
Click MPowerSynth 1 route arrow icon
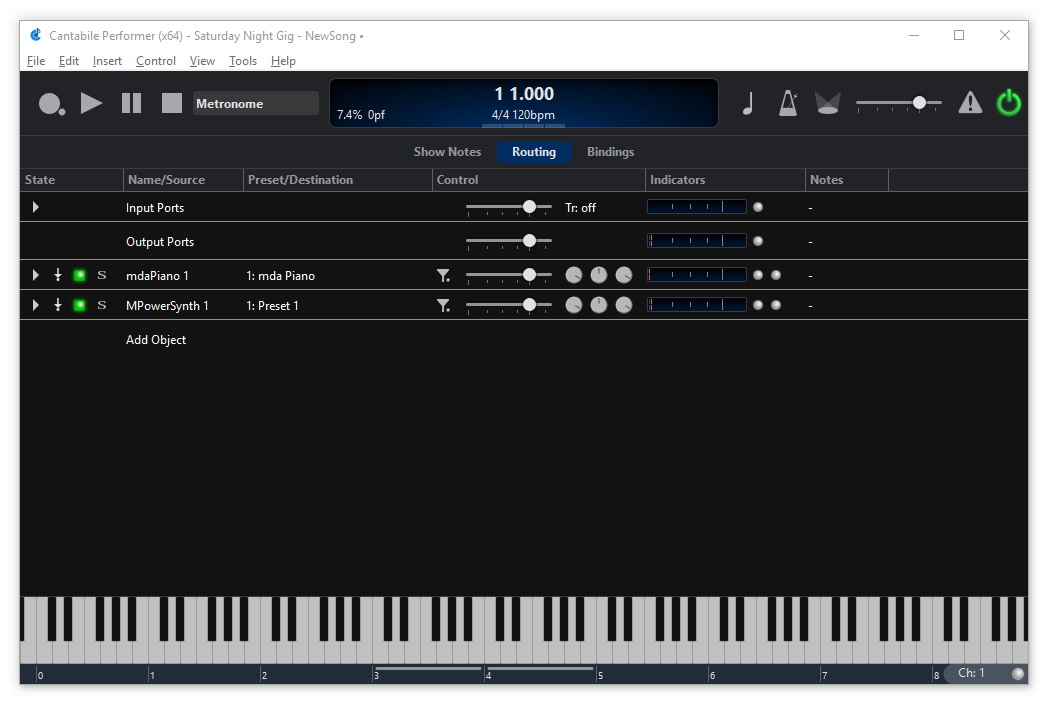click(x=58, y=305)
